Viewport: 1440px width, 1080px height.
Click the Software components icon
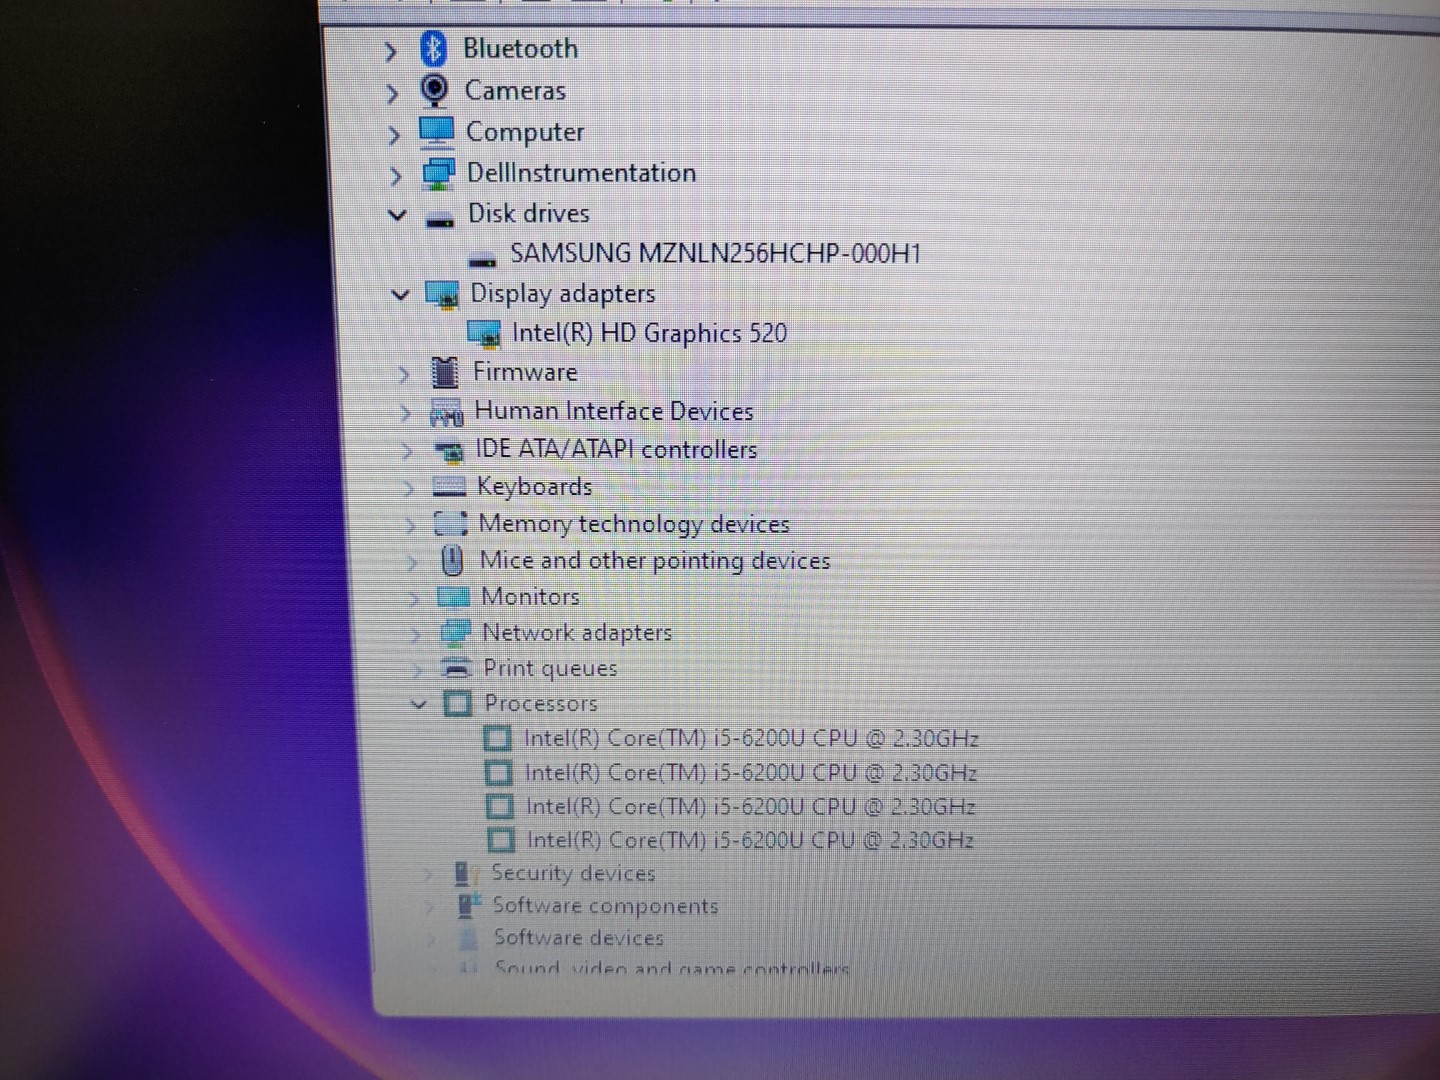[468, 905]
